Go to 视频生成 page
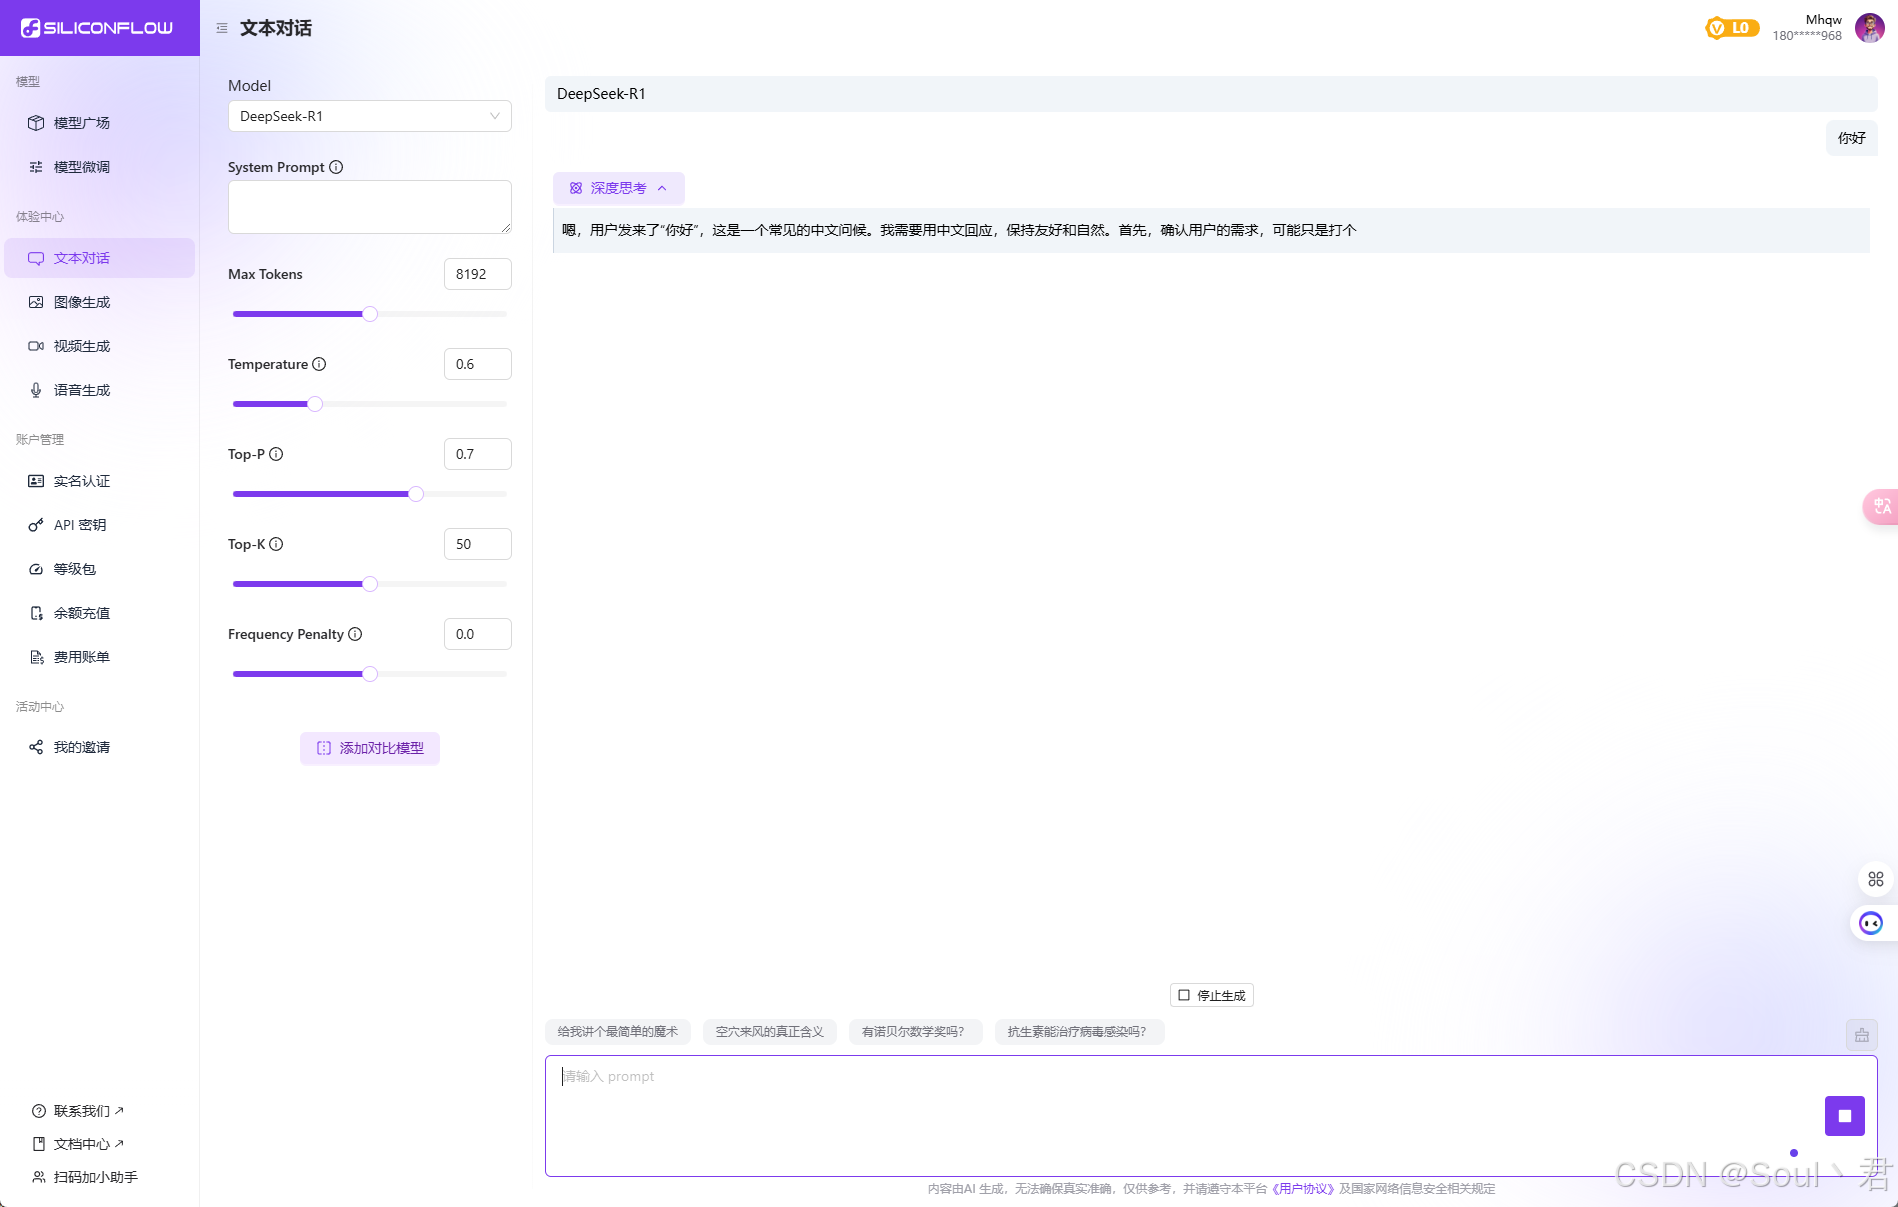The width and height of the screenshot is (1898, 1207). pyautogui.click(x=99, y=346)
